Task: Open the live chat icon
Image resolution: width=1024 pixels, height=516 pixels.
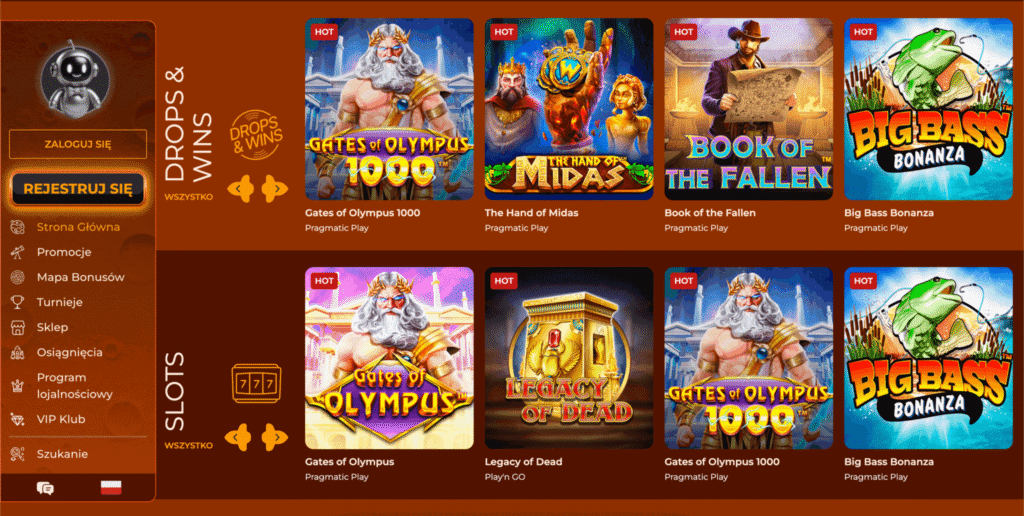Action: [x=45, y=488]
